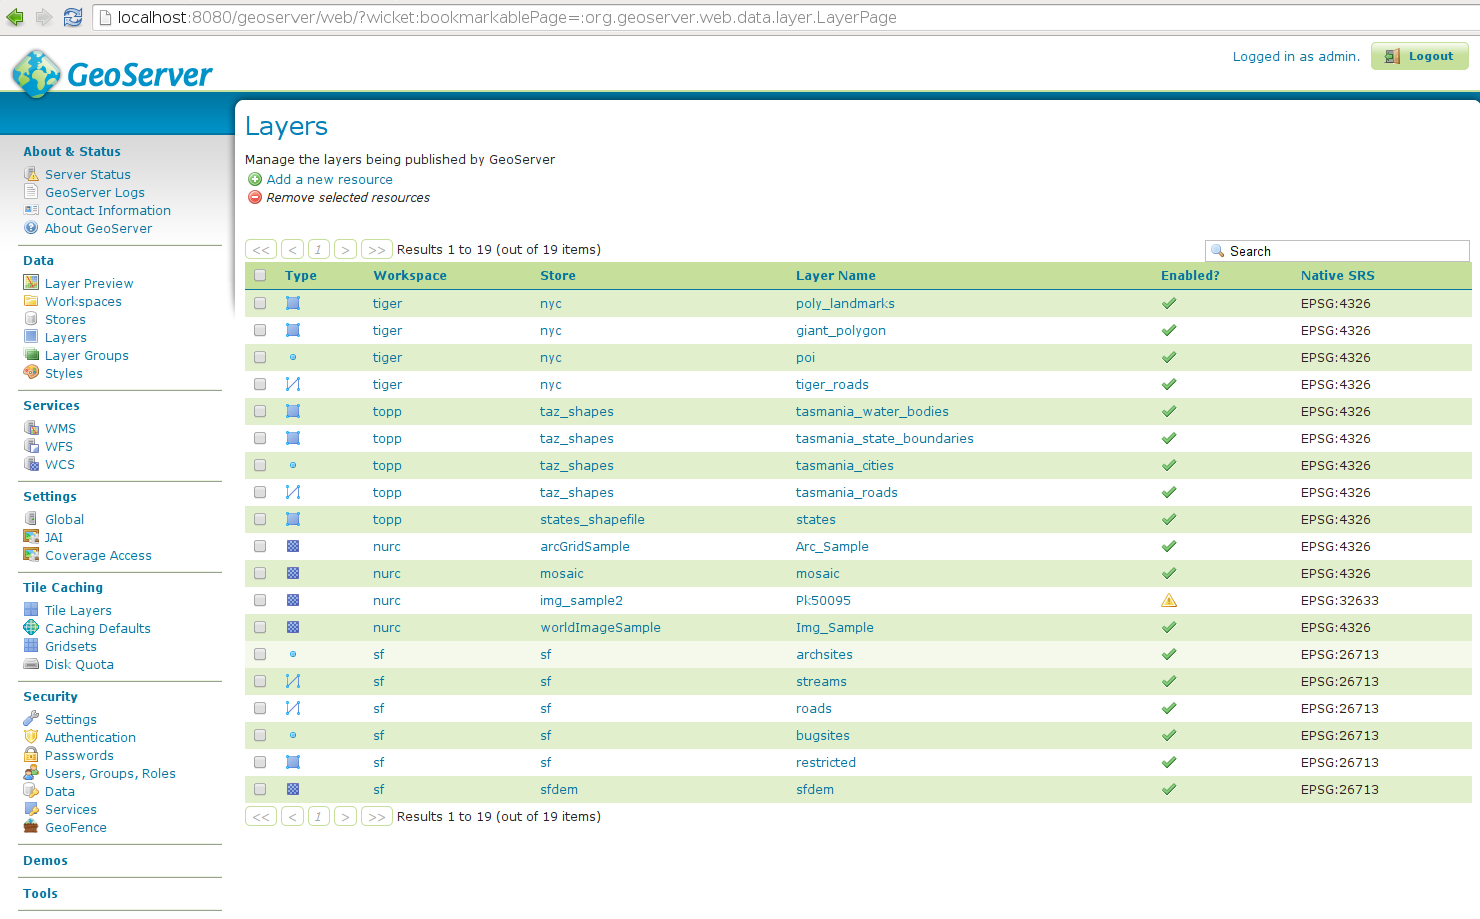Select the checkbox for sfdem layer
Image resolution: width=1480 pixels, height=919 pixels.
click(260, 789)
